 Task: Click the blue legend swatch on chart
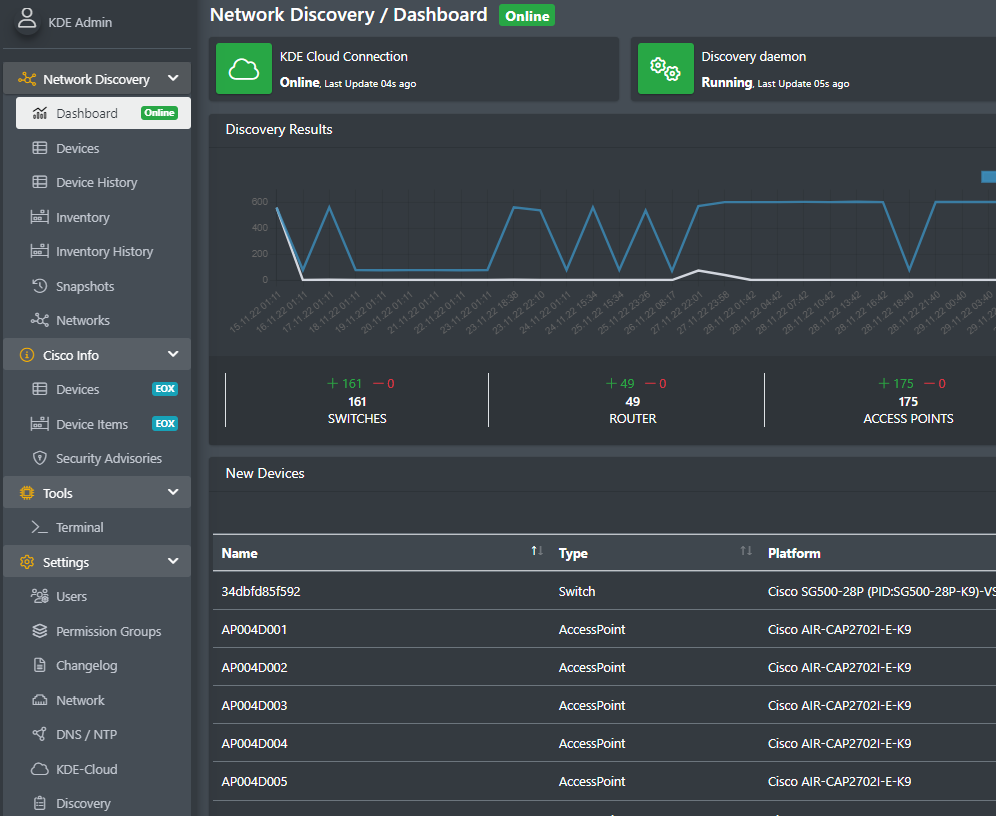988,177
